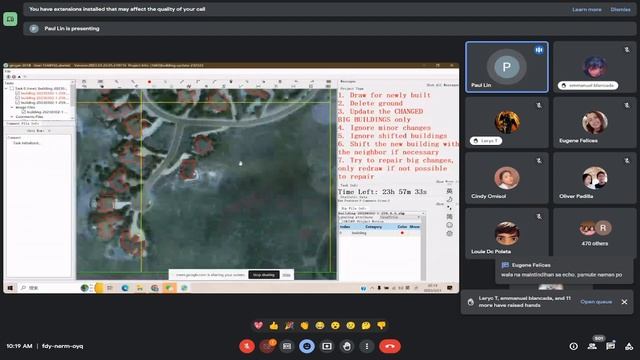The width and height of the screenshot is (640, 360).
Task: Click red dot tool in shared app toolbar
Action: click(x=149, y=82)
